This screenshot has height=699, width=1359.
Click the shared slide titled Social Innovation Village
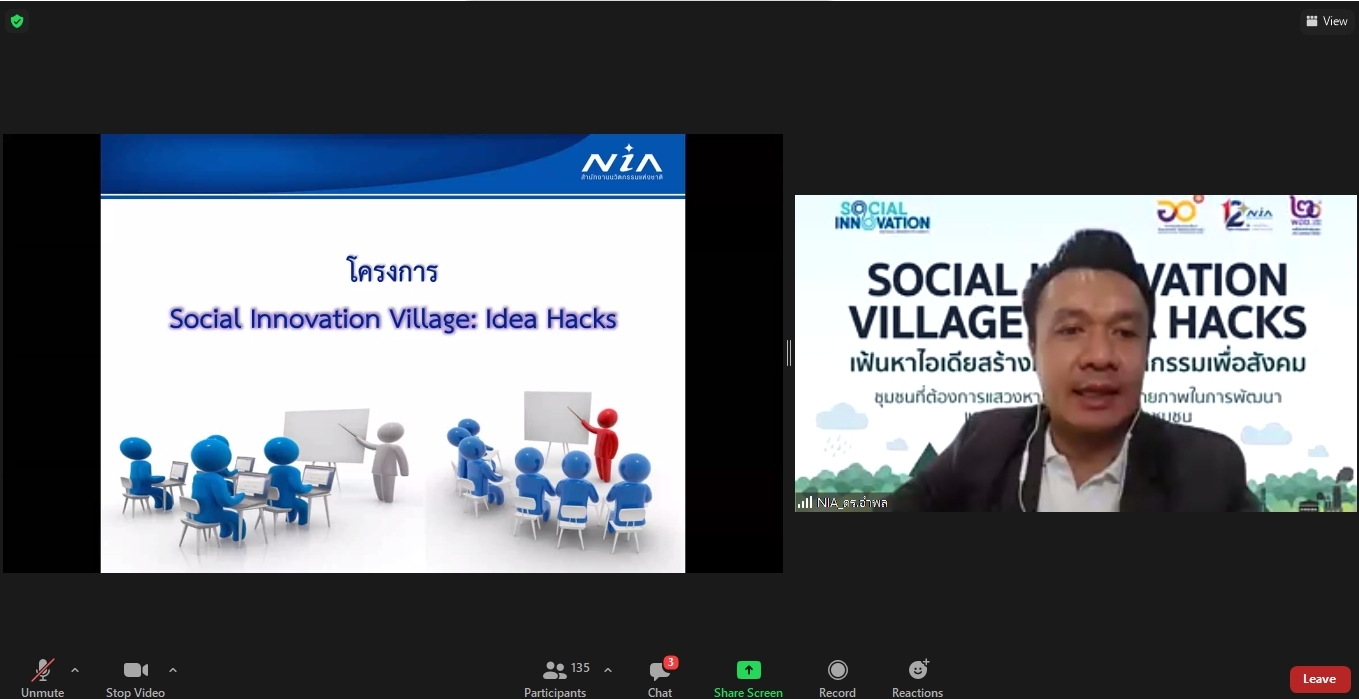tap(393, 353)
